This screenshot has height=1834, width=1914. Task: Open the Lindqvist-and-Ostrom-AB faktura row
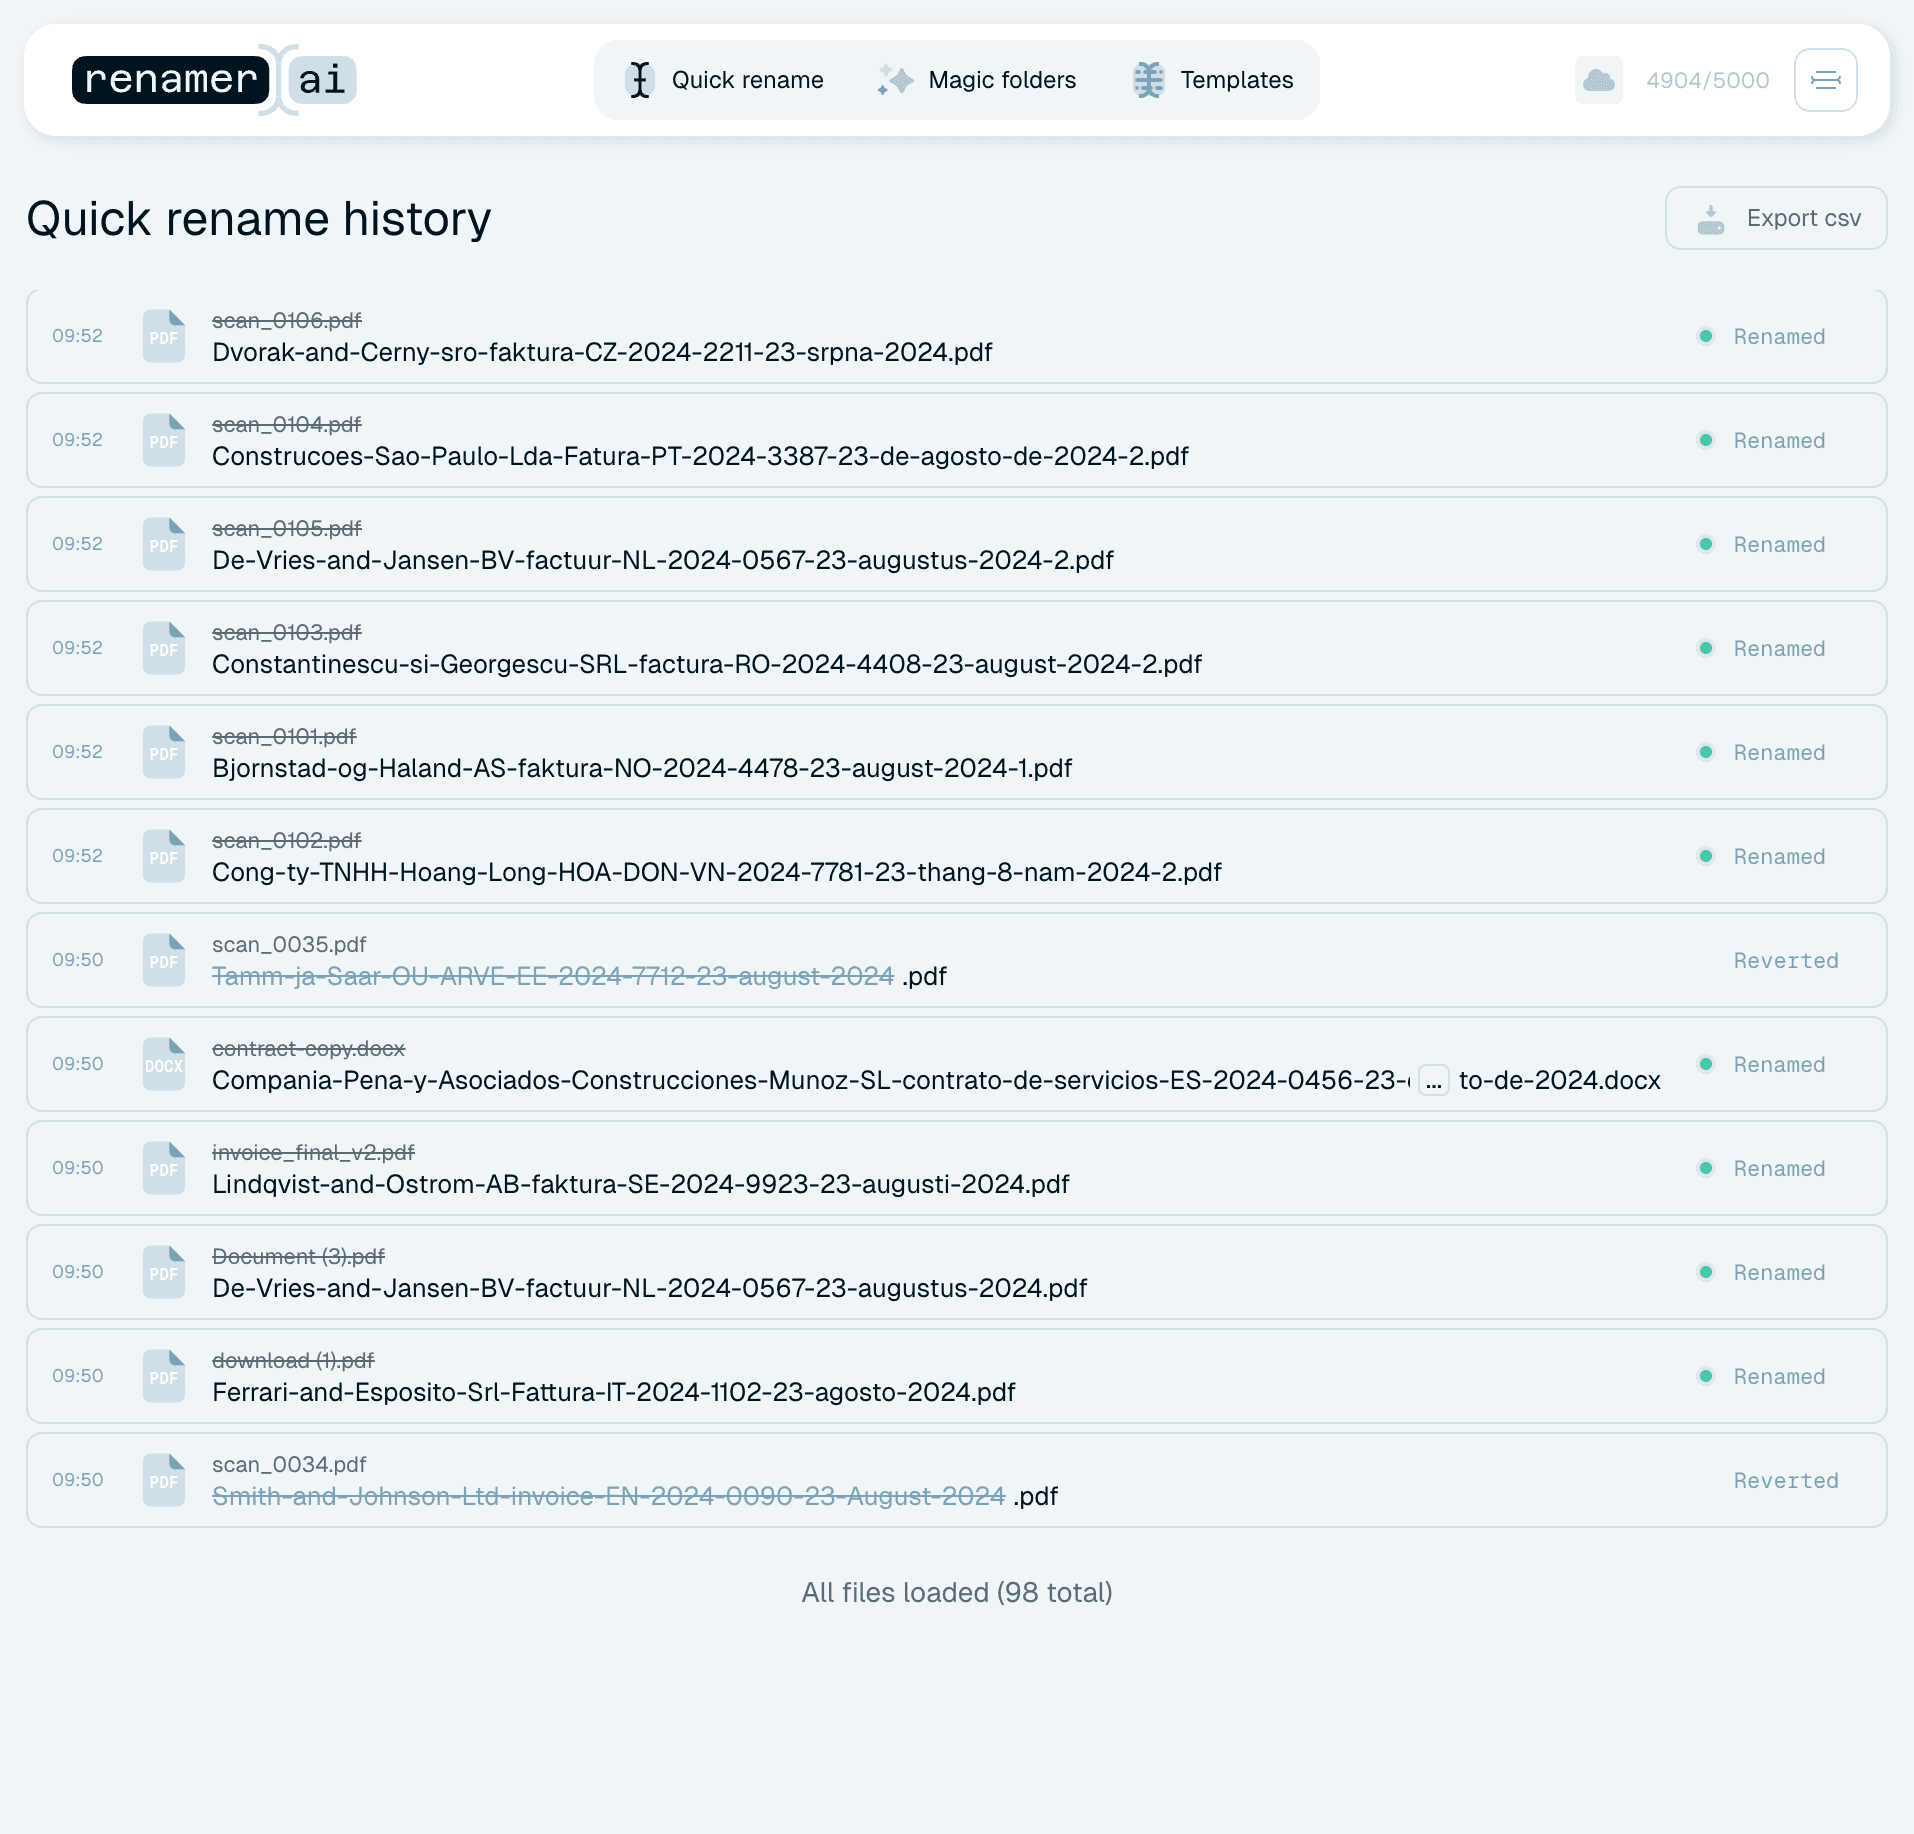pyautogui.click(x=956, y=1168)
